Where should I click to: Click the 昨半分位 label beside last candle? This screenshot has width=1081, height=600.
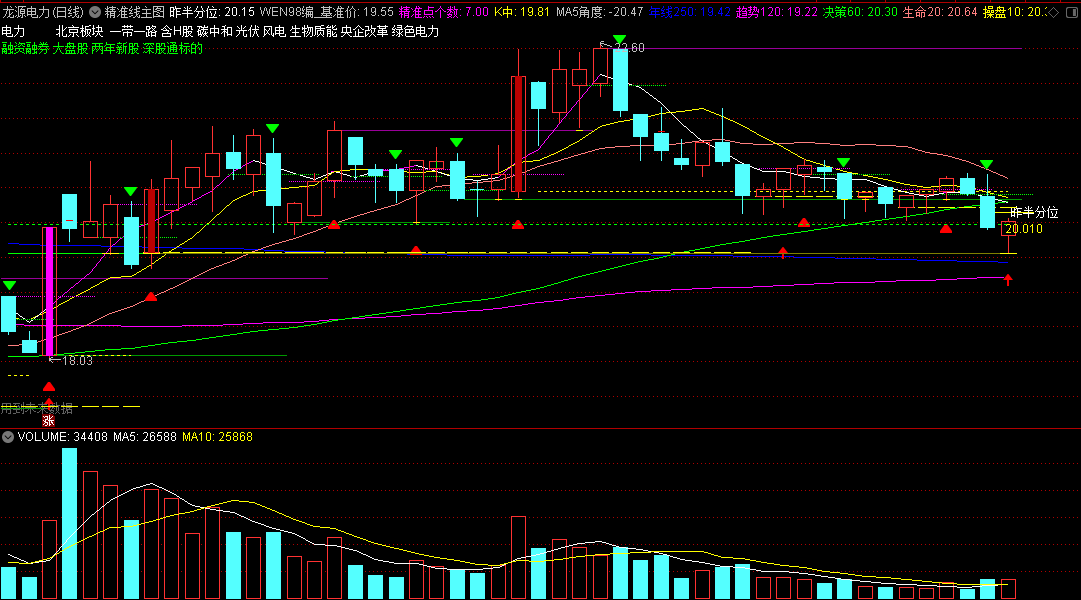(1034, 212)
